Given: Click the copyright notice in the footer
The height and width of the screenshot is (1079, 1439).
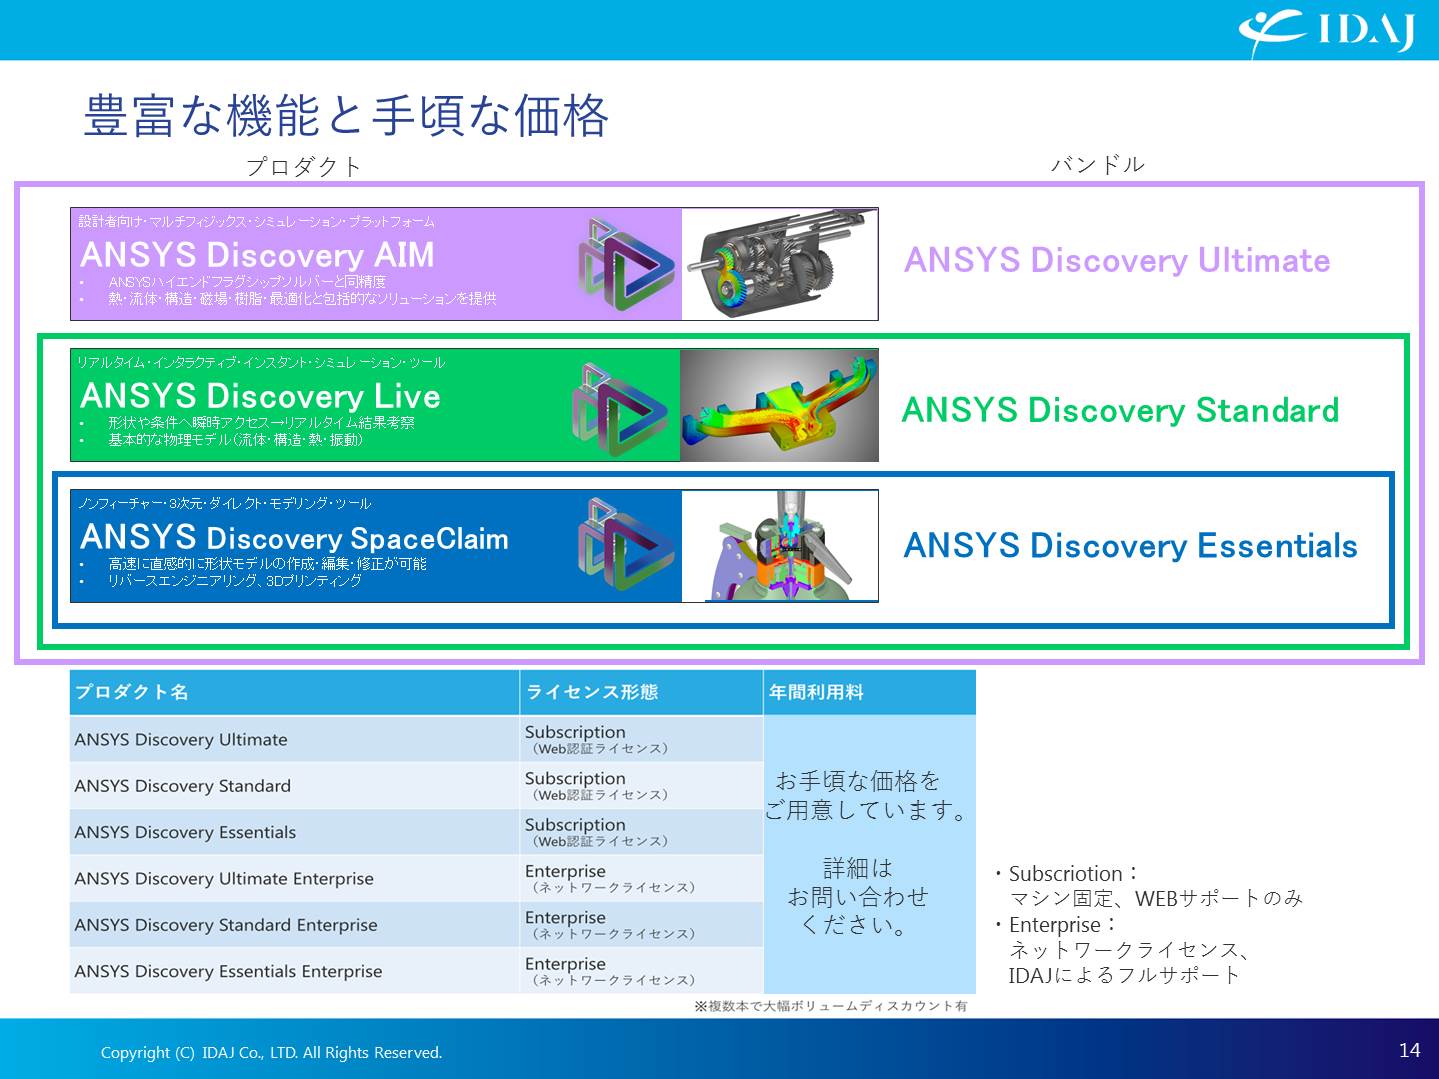Looking at the screenshot, I should click(271, 1052).
